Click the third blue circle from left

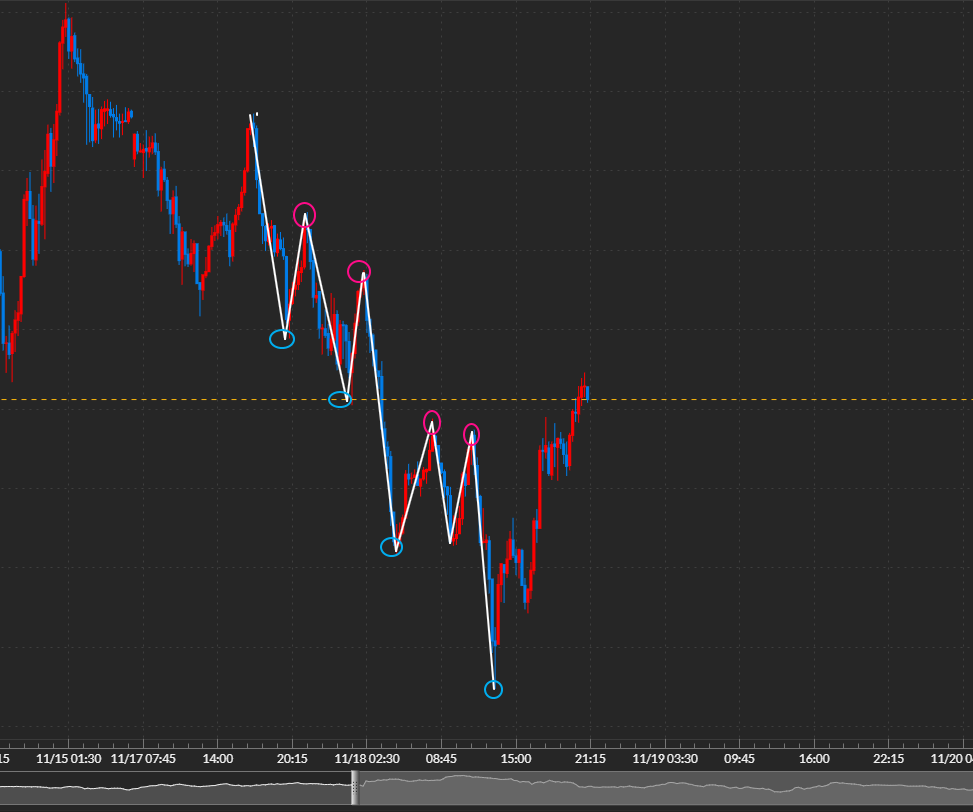(x=392, y=547)
